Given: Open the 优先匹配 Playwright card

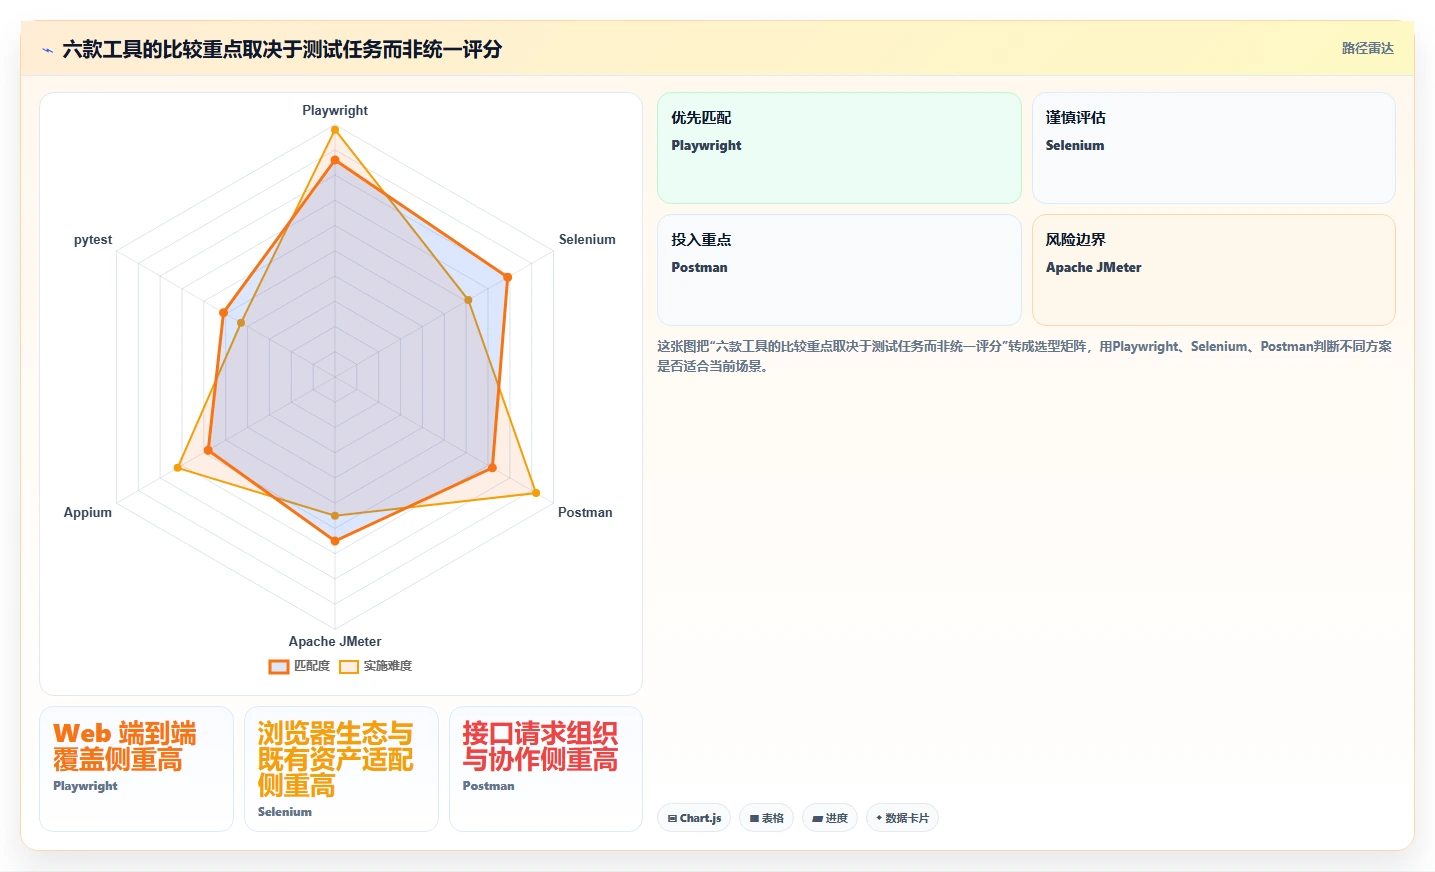Looking at the screenshot, I should (x=839, y=148).
